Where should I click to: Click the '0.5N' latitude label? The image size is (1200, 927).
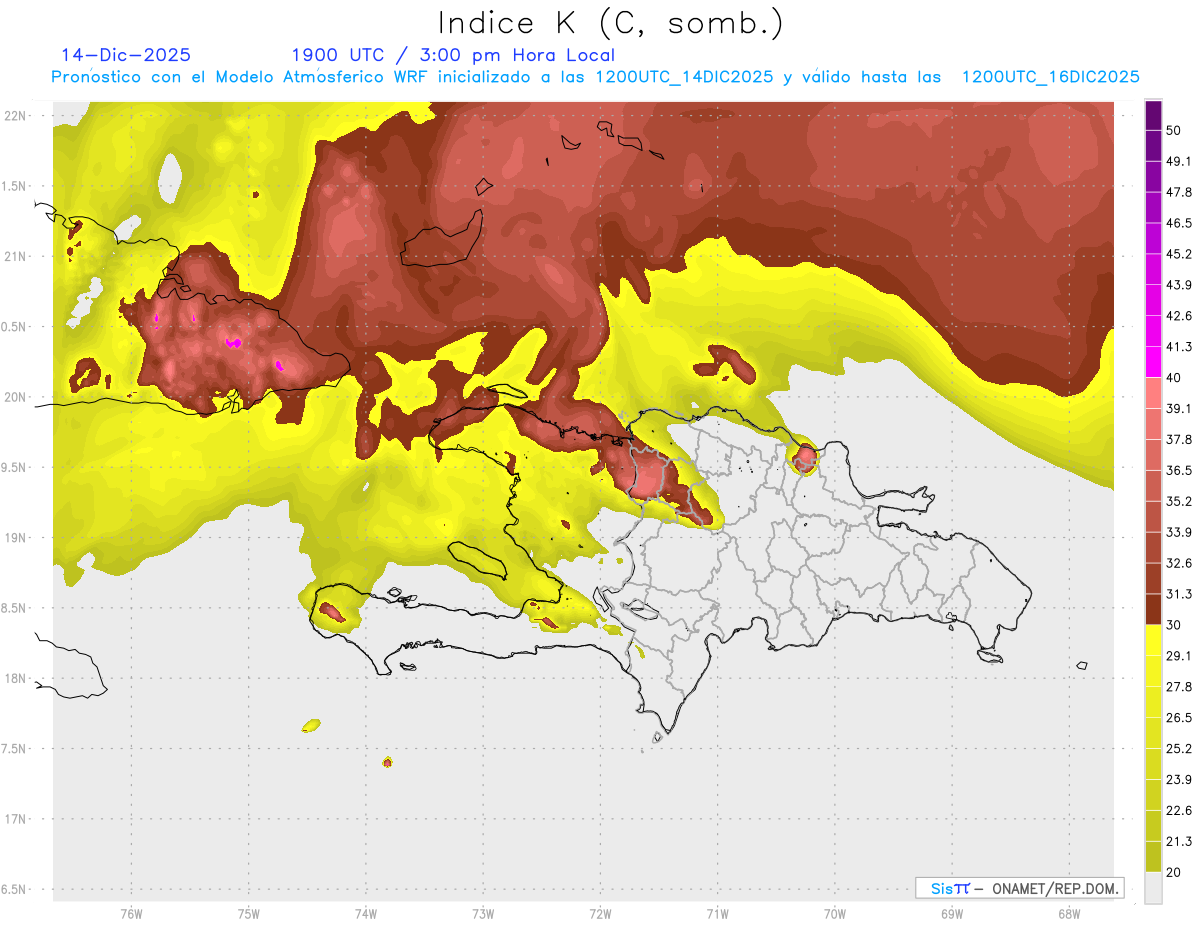(x=15, y=327)
